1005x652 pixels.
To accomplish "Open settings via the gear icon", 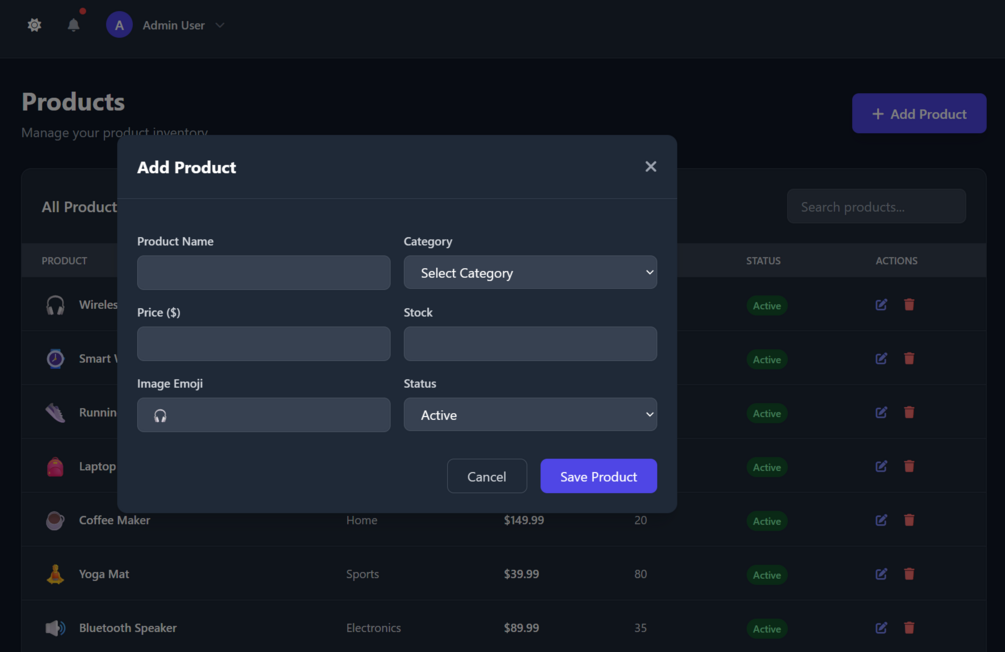I will 35,25.
